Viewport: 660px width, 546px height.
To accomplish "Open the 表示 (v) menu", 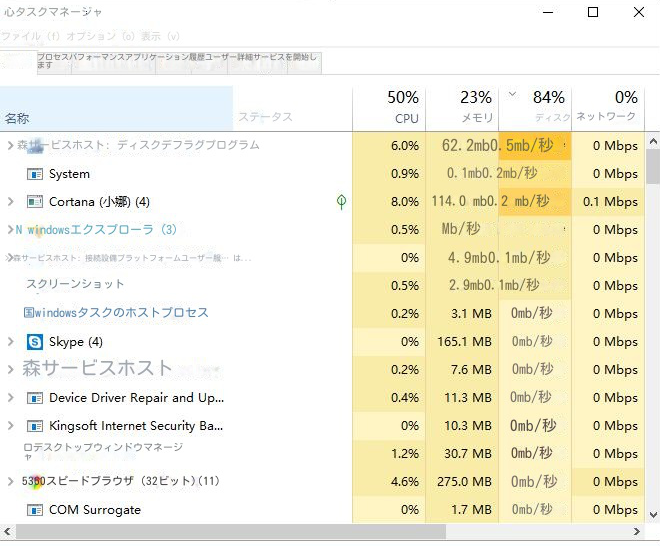I will coord(160,36).
